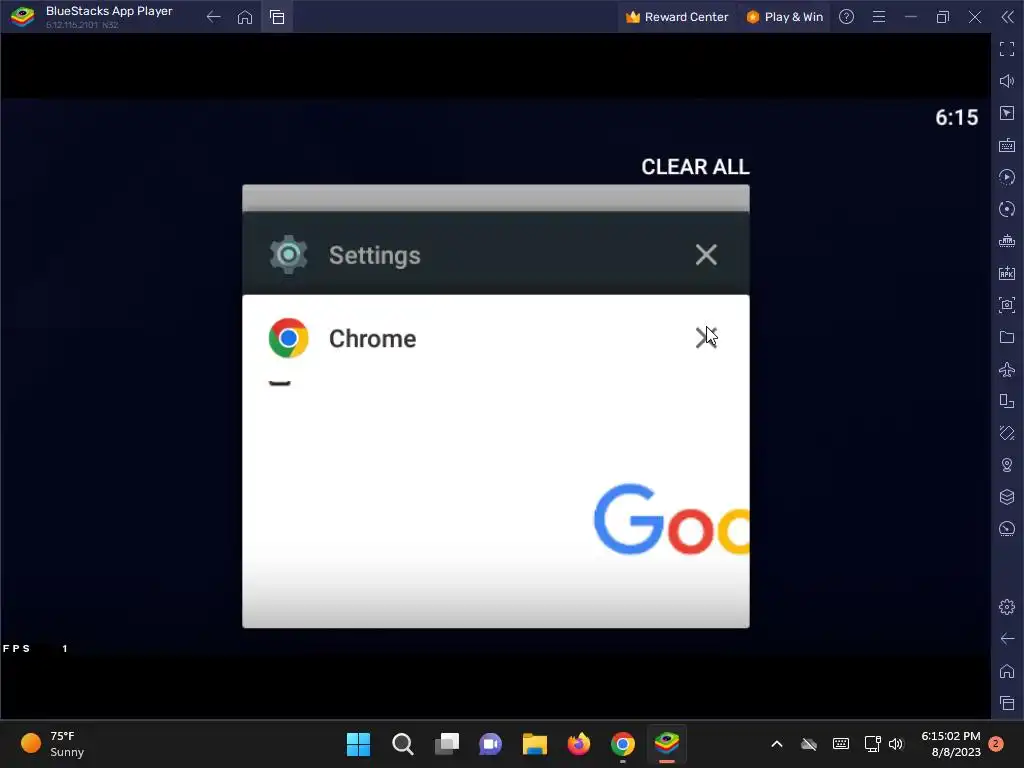
Task: Collapse the sidebar with double chevron
Action: (x=1007, y=17)
